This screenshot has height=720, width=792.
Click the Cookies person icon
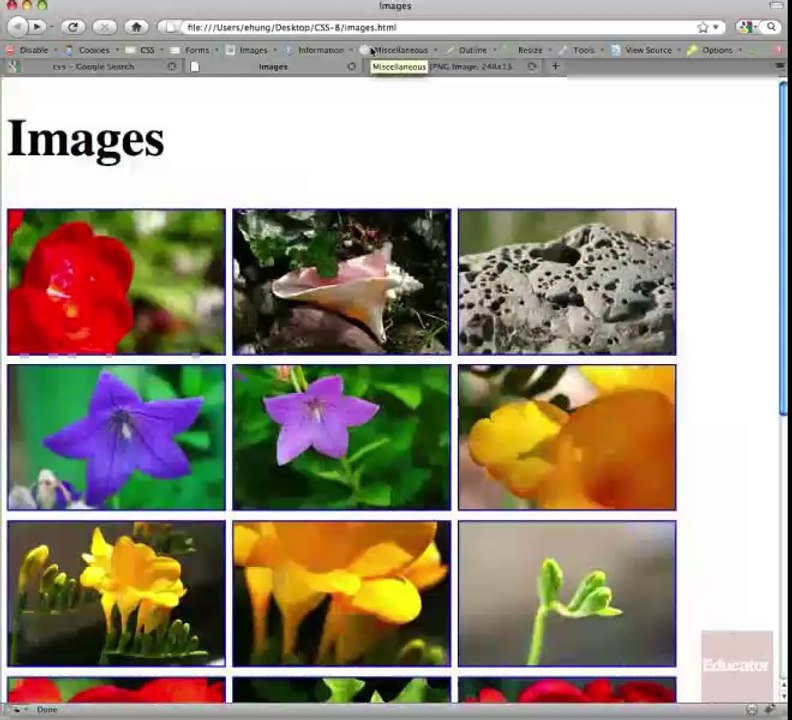pos(69,50)
